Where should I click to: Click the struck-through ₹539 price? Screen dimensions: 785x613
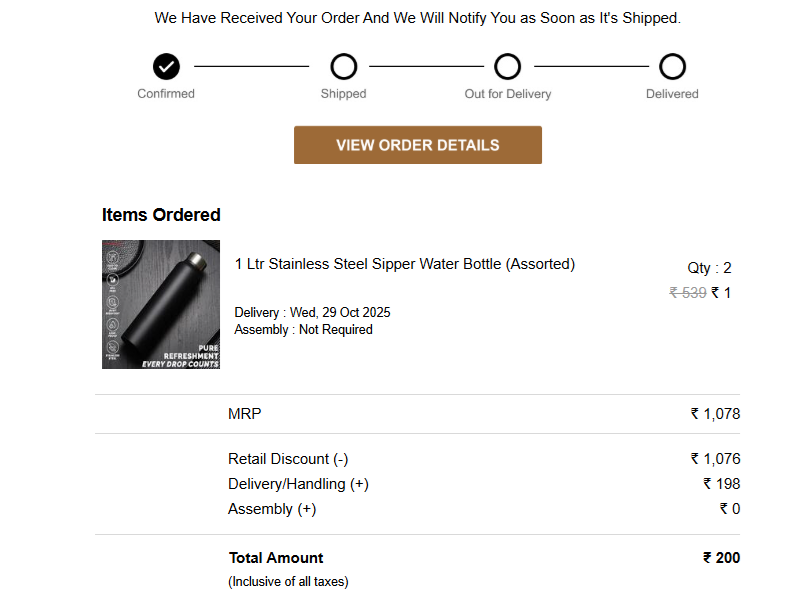[x=688, y=293]
